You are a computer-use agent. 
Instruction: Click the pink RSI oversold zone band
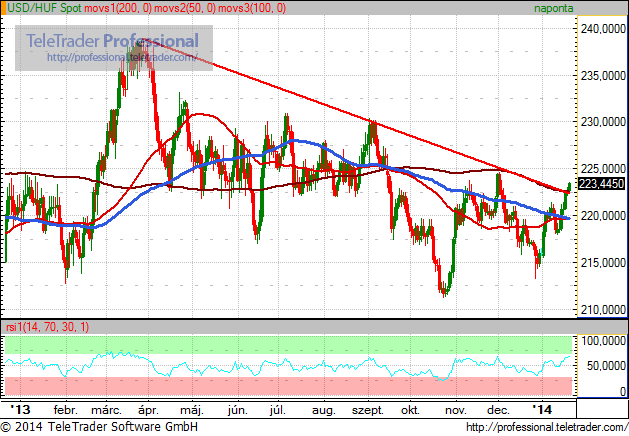click(288, 386)
